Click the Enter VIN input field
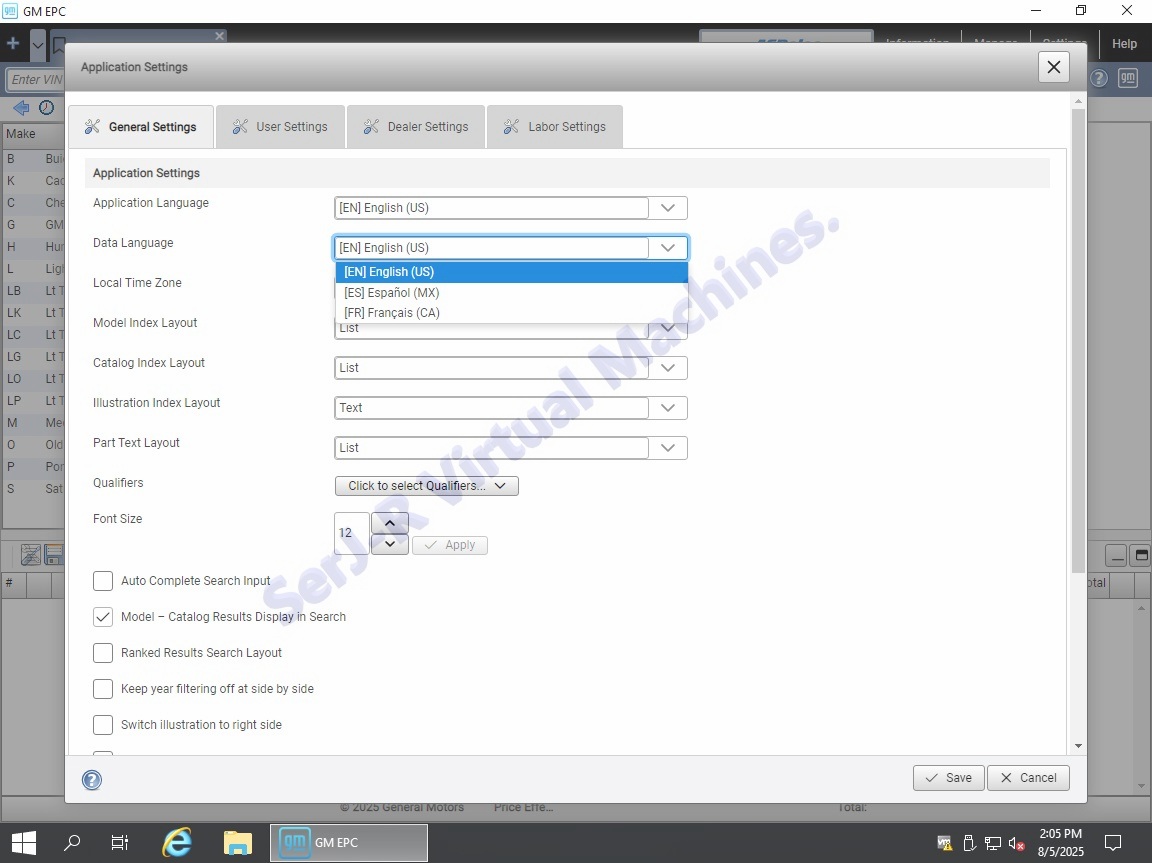Image resolution: width=1152 pixels, height=863 pixels. click(35, 79)
